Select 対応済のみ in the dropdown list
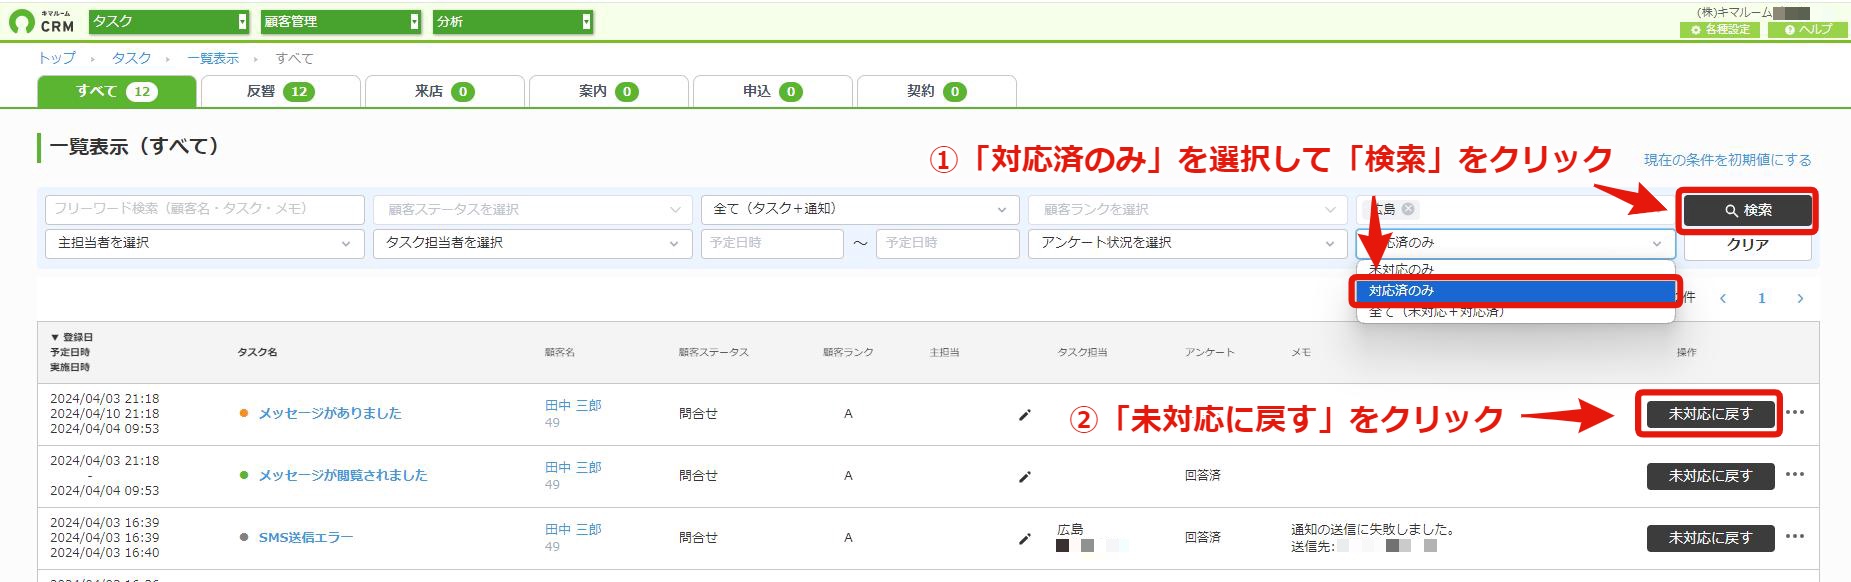1851x582 pixels. [x=1515, y=291]
